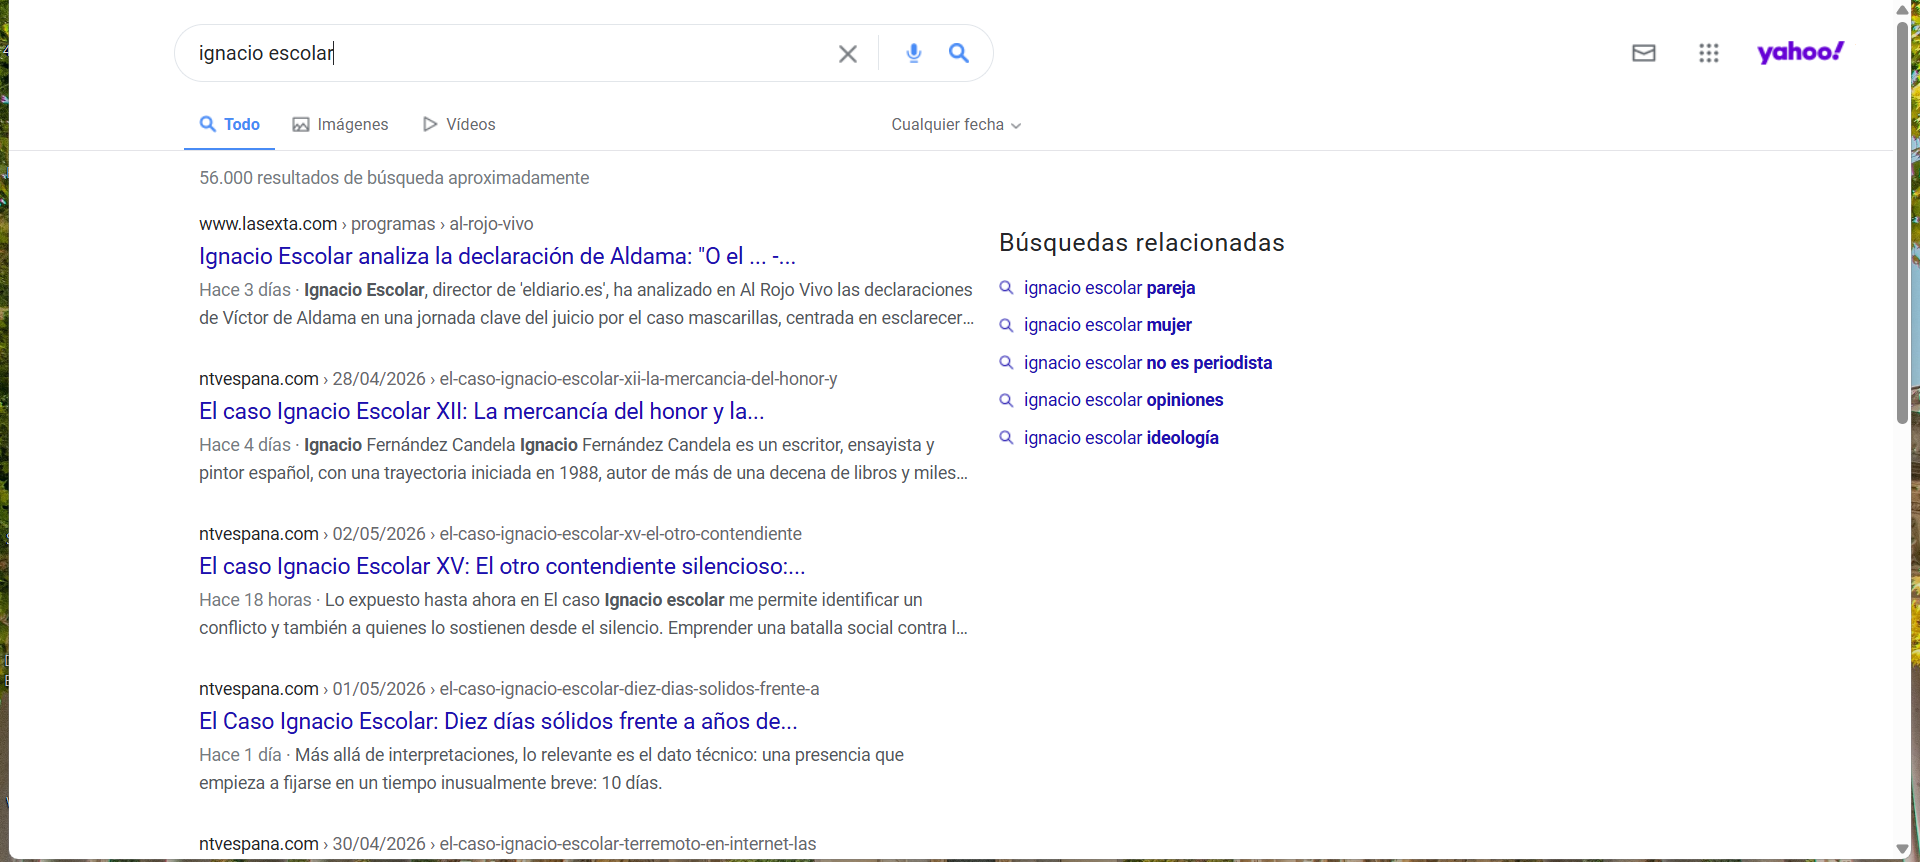Click the snippet starting Hace 18 horas
The image size is (1920, 862).
click(x=583, y=614)
